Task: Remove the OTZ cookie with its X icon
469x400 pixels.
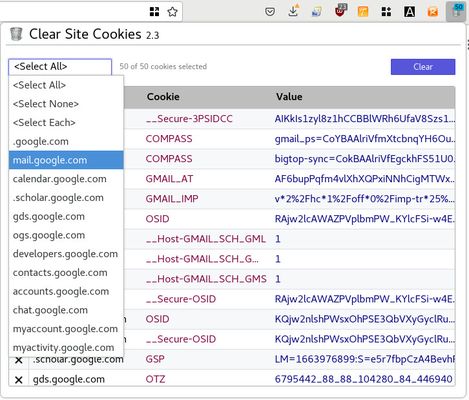Action: (x=19, y=380)
